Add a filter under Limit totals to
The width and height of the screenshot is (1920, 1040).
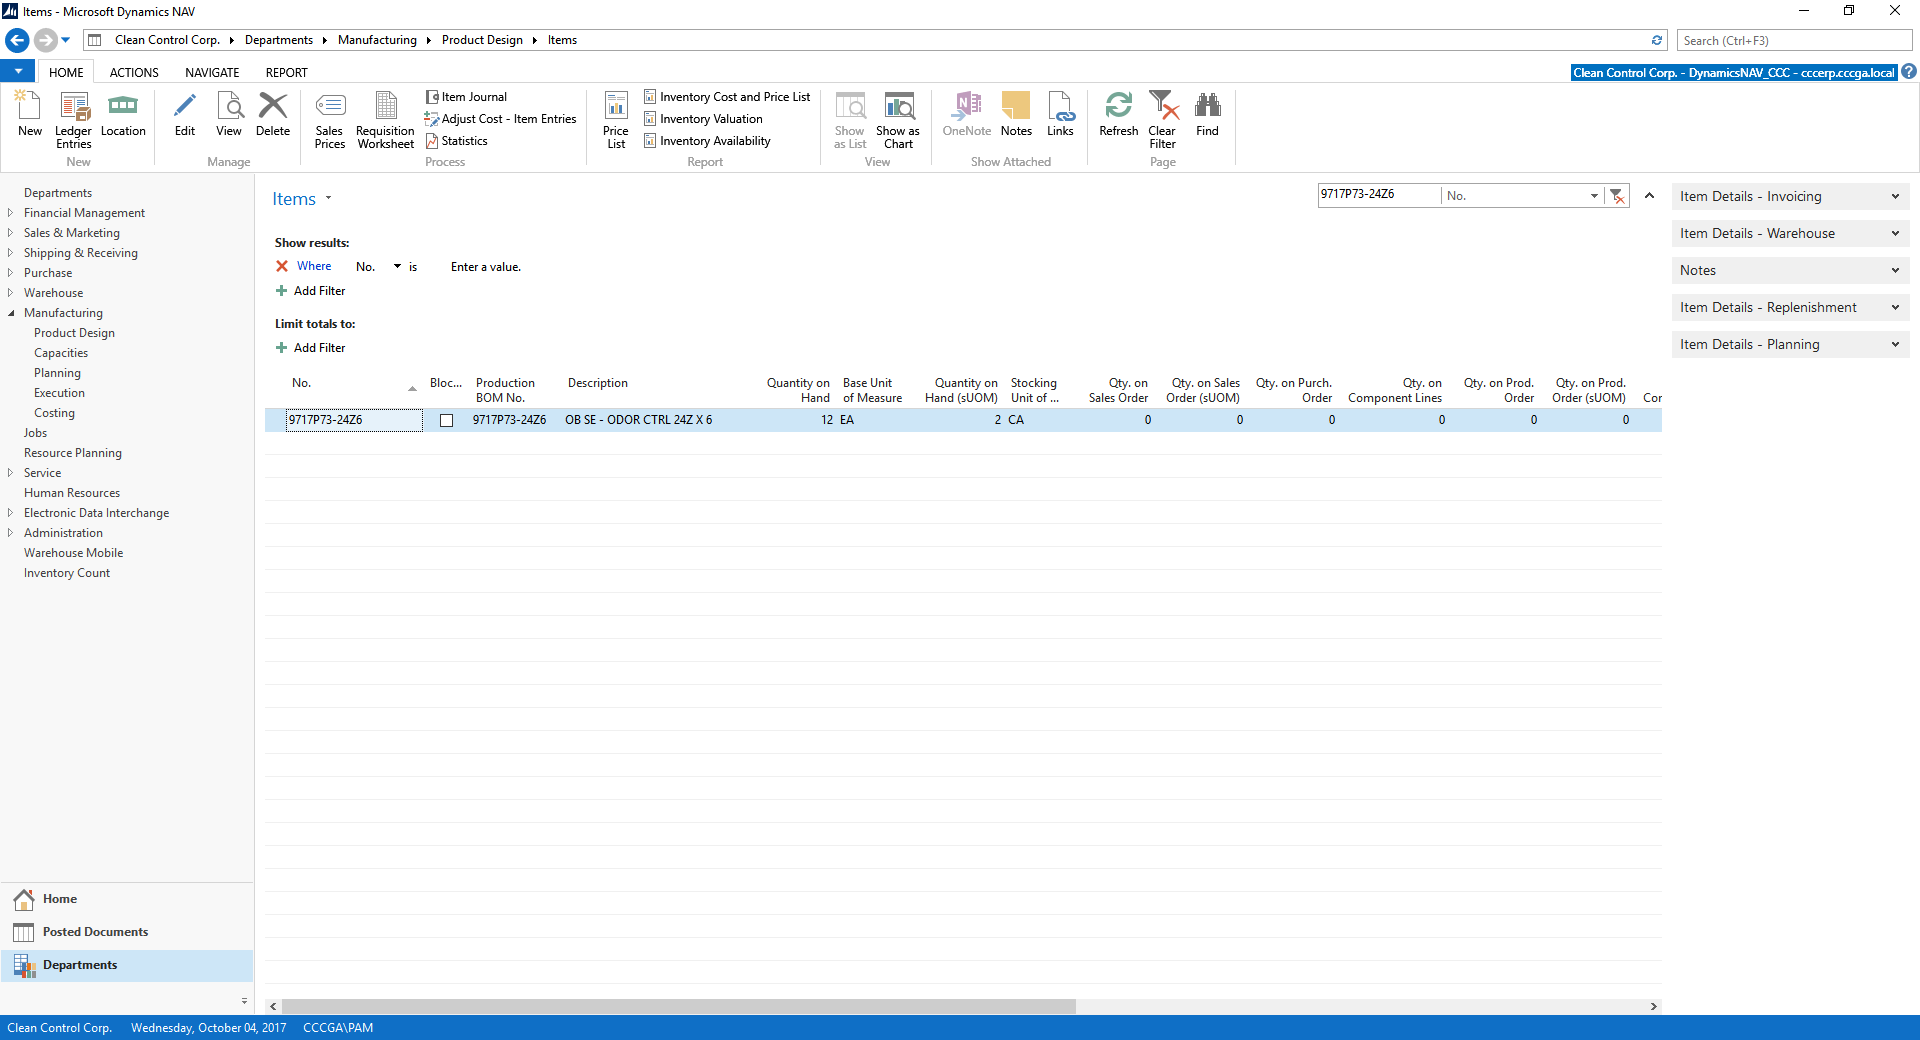[x=311, y=348]
